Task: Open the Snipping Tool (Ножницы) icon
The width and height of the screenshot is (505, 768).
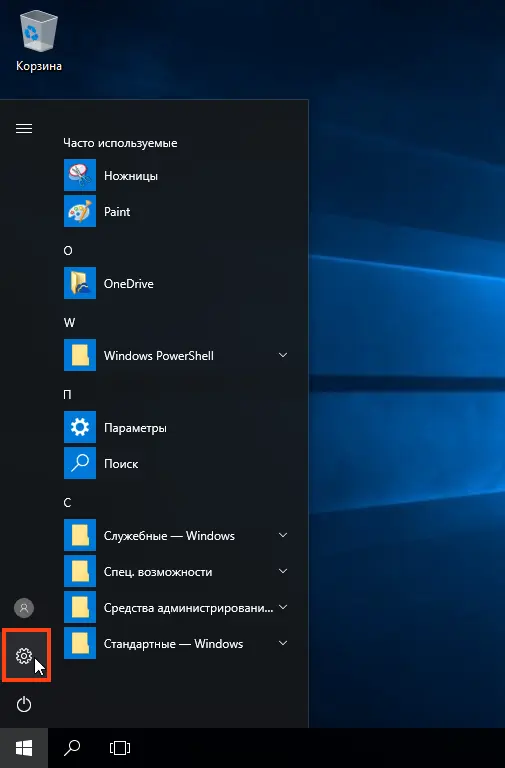Action: 80,175
